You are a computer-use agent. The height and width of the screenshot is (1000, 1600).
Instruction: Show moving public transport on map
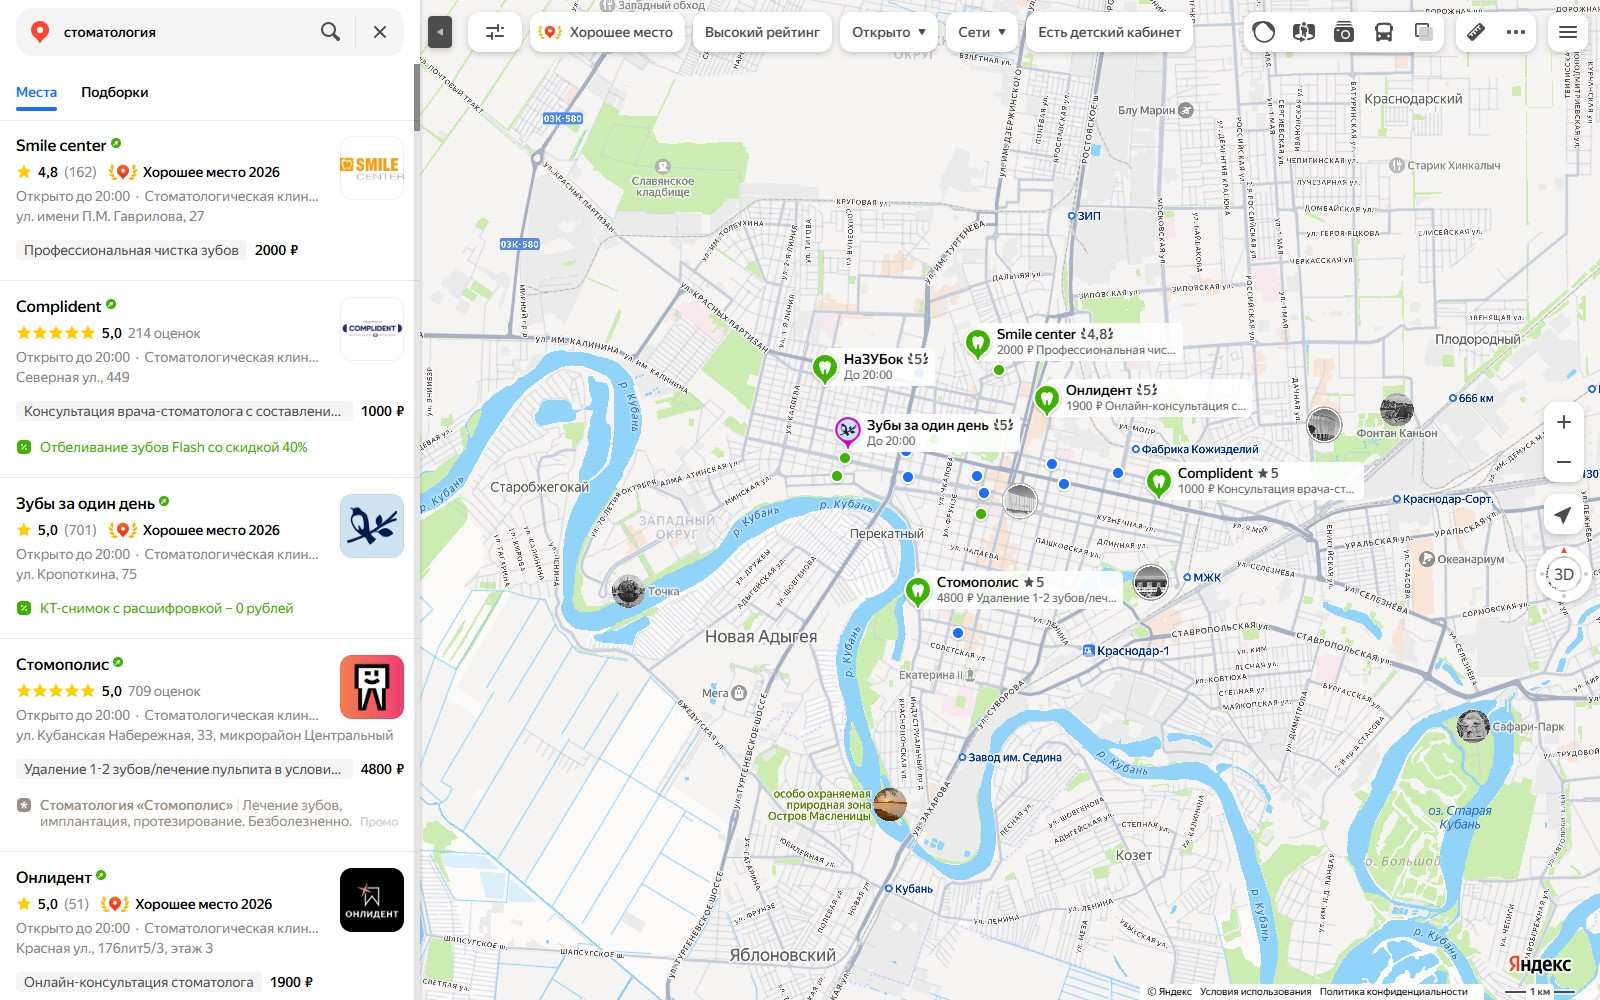[x=1384, y=32]
